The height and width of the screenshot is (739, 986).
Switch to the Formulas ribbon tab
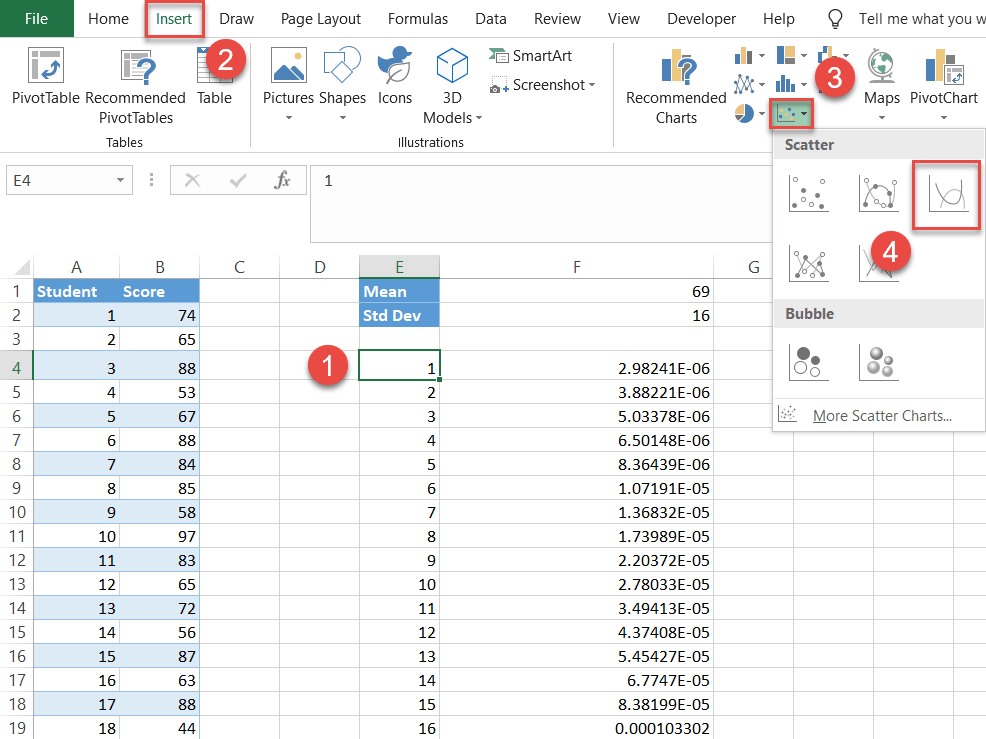417,18
